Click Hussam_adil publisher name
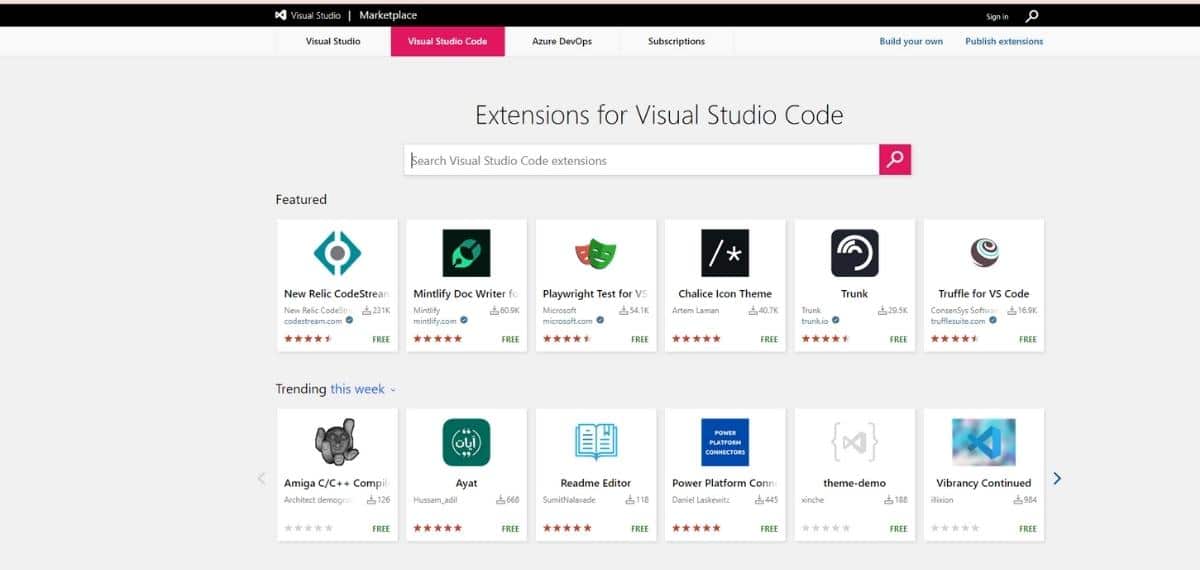Screen dimensions: 1200x570 pyautogui.click(x=434, y=500)
